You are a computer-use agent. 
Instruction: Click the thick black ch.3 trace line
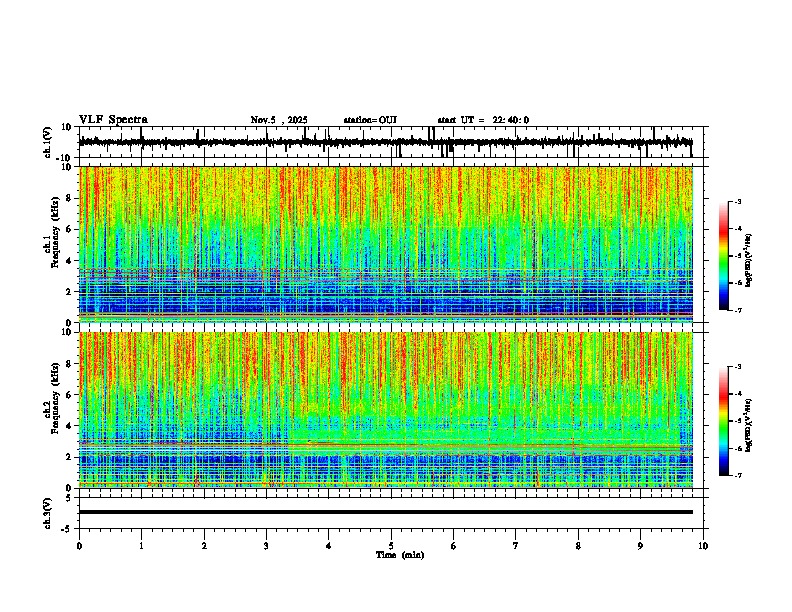pyautogui.click(x=386, y=512)
